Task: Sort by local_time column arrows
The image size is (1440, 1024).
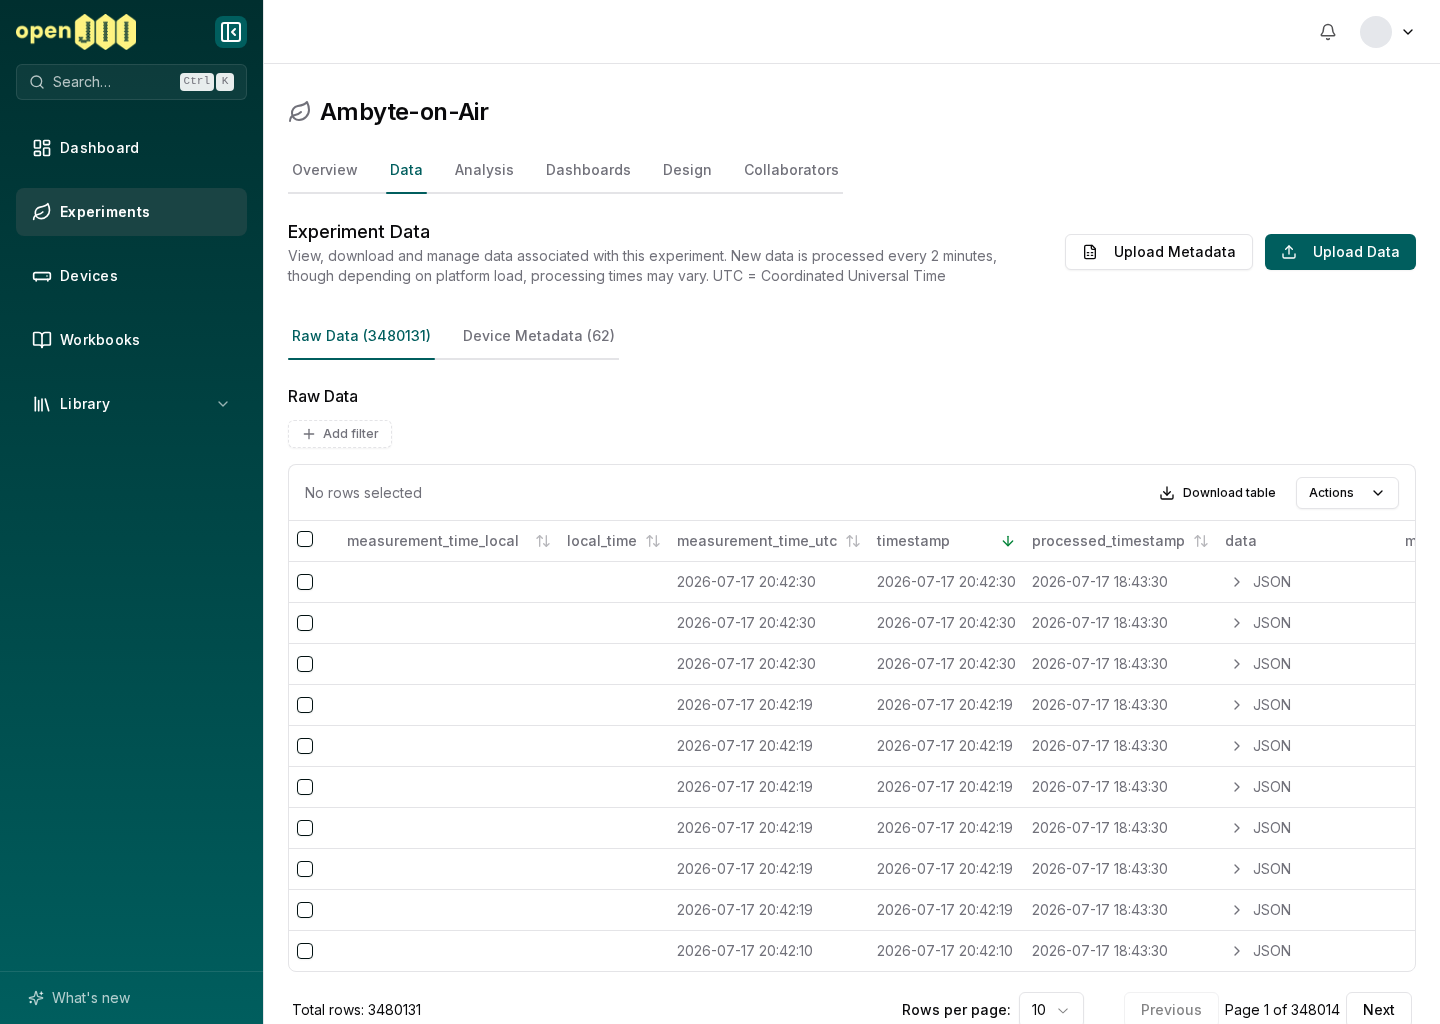Action: pos(653,541)
